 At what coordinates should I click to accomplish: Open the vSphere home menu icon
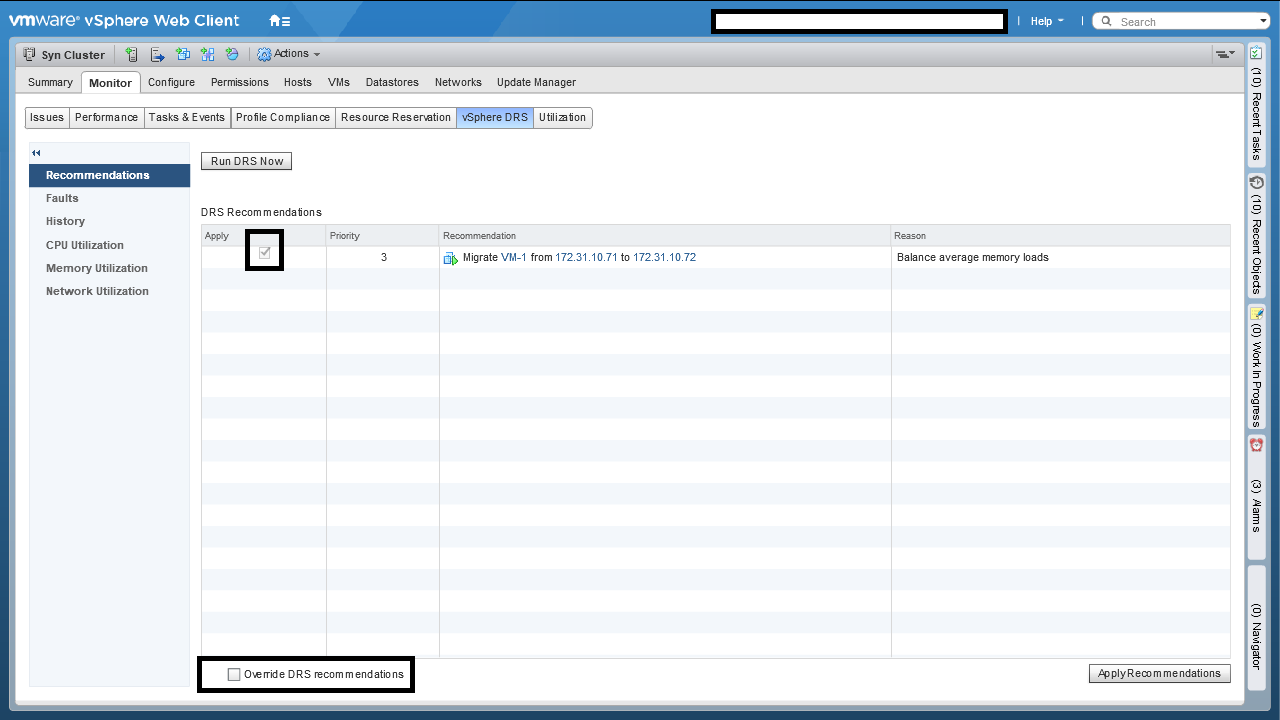tap(279, 21)
